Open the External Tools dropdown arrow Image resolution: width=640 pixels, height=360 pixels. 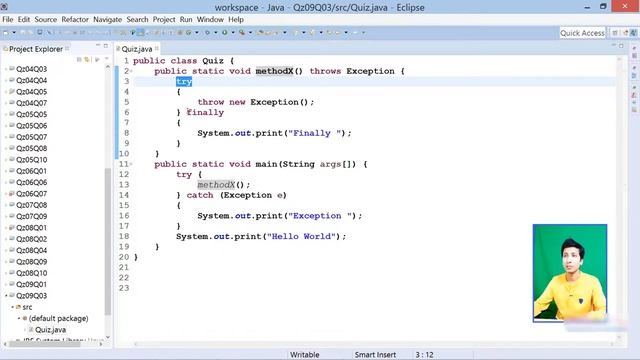click(250, 33)
